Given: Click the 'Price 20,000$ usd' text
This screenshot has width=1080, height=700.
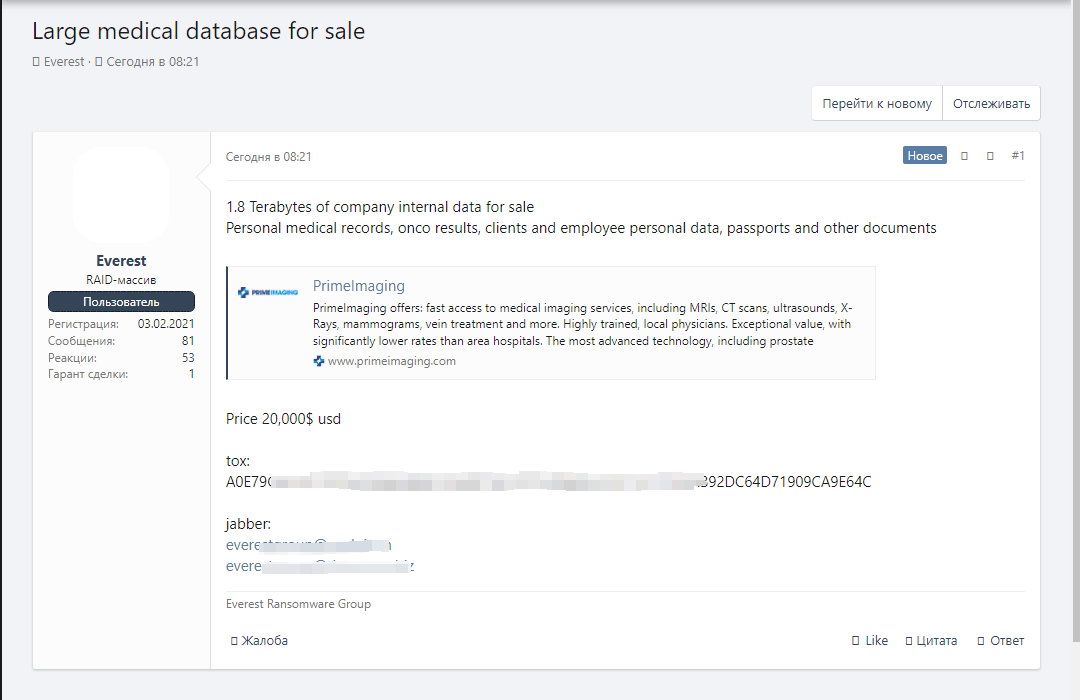Looking at the screenshot, I should pyautogui.click(x=283, y=419).
